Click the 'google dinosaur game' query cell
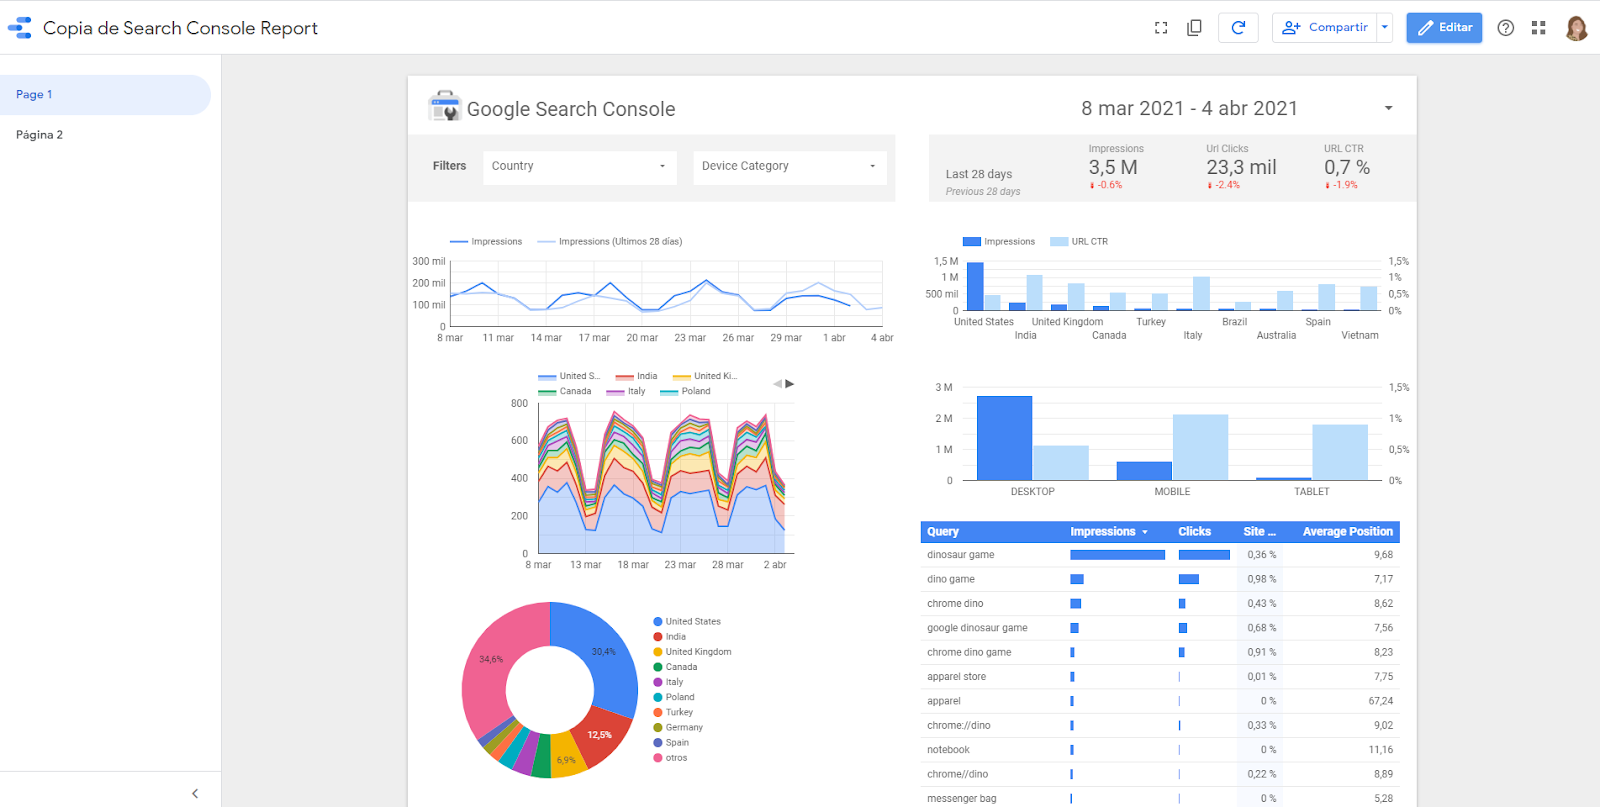Viewport: 1600px width, 807px height. click(977, 628)
